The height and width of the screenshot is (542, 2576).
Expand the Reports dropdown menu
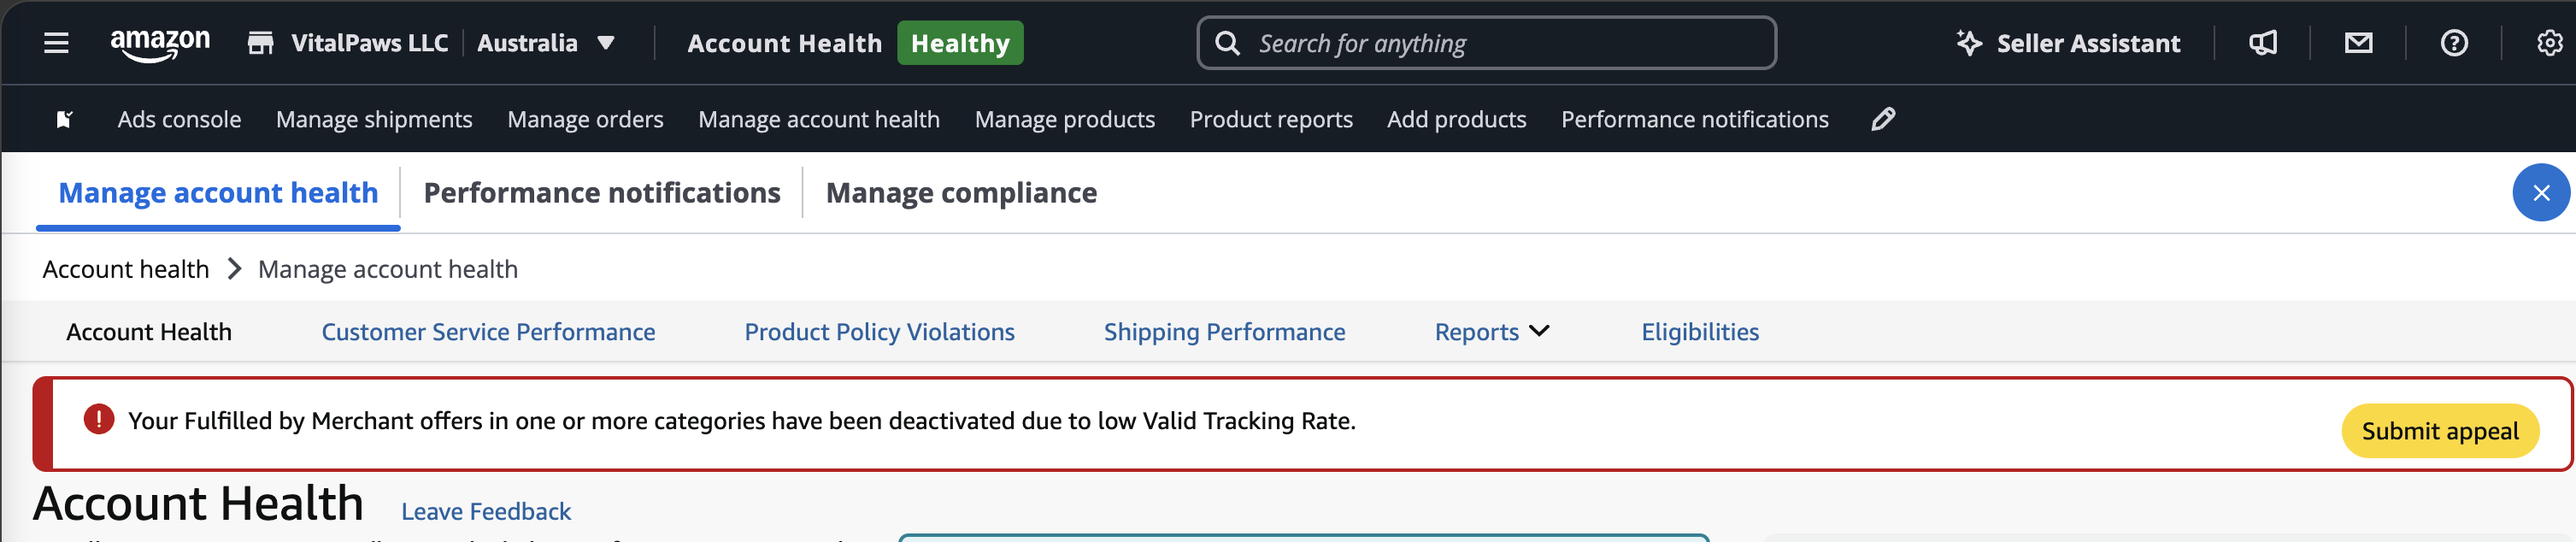(x=1491, y=332)
